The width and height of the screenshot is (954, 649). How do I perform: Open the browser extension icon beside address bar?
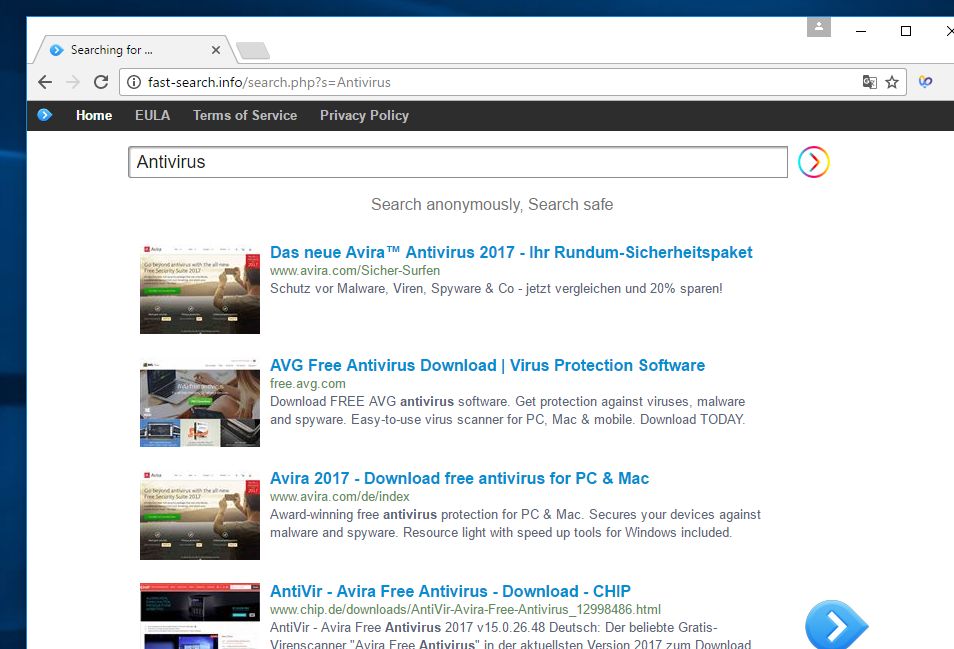pos(925,82)
